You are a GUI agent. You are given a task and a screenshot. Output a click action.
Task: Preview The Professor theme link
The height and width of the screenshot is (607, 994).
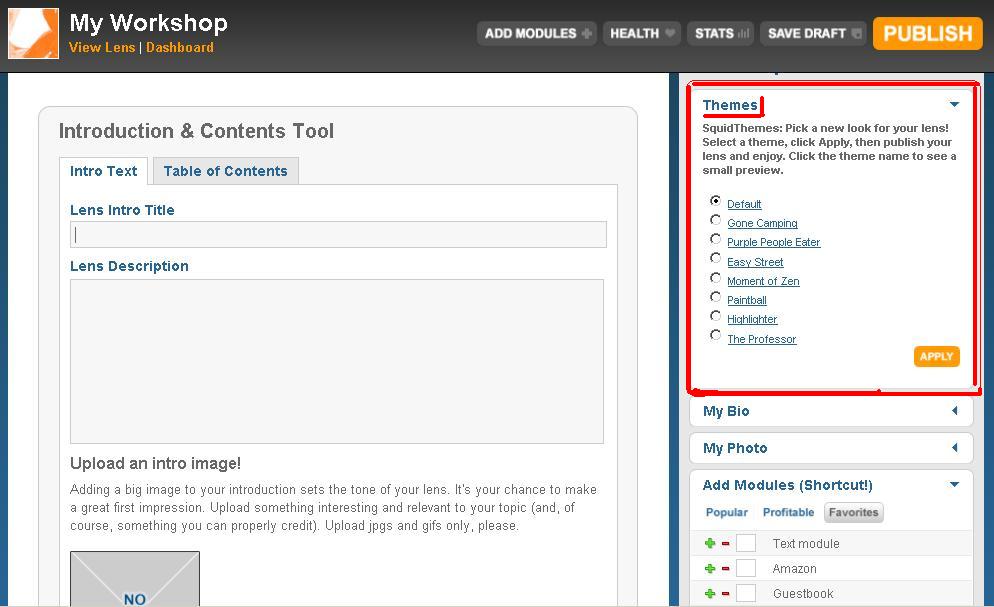point(761,339)
